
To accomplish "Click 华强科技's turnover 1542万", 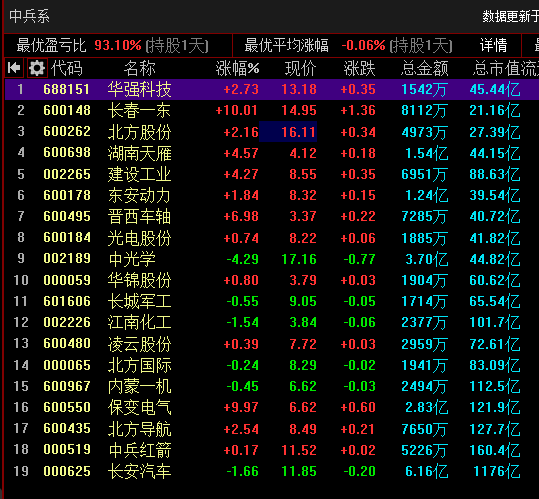I will (x=424, y=89).
